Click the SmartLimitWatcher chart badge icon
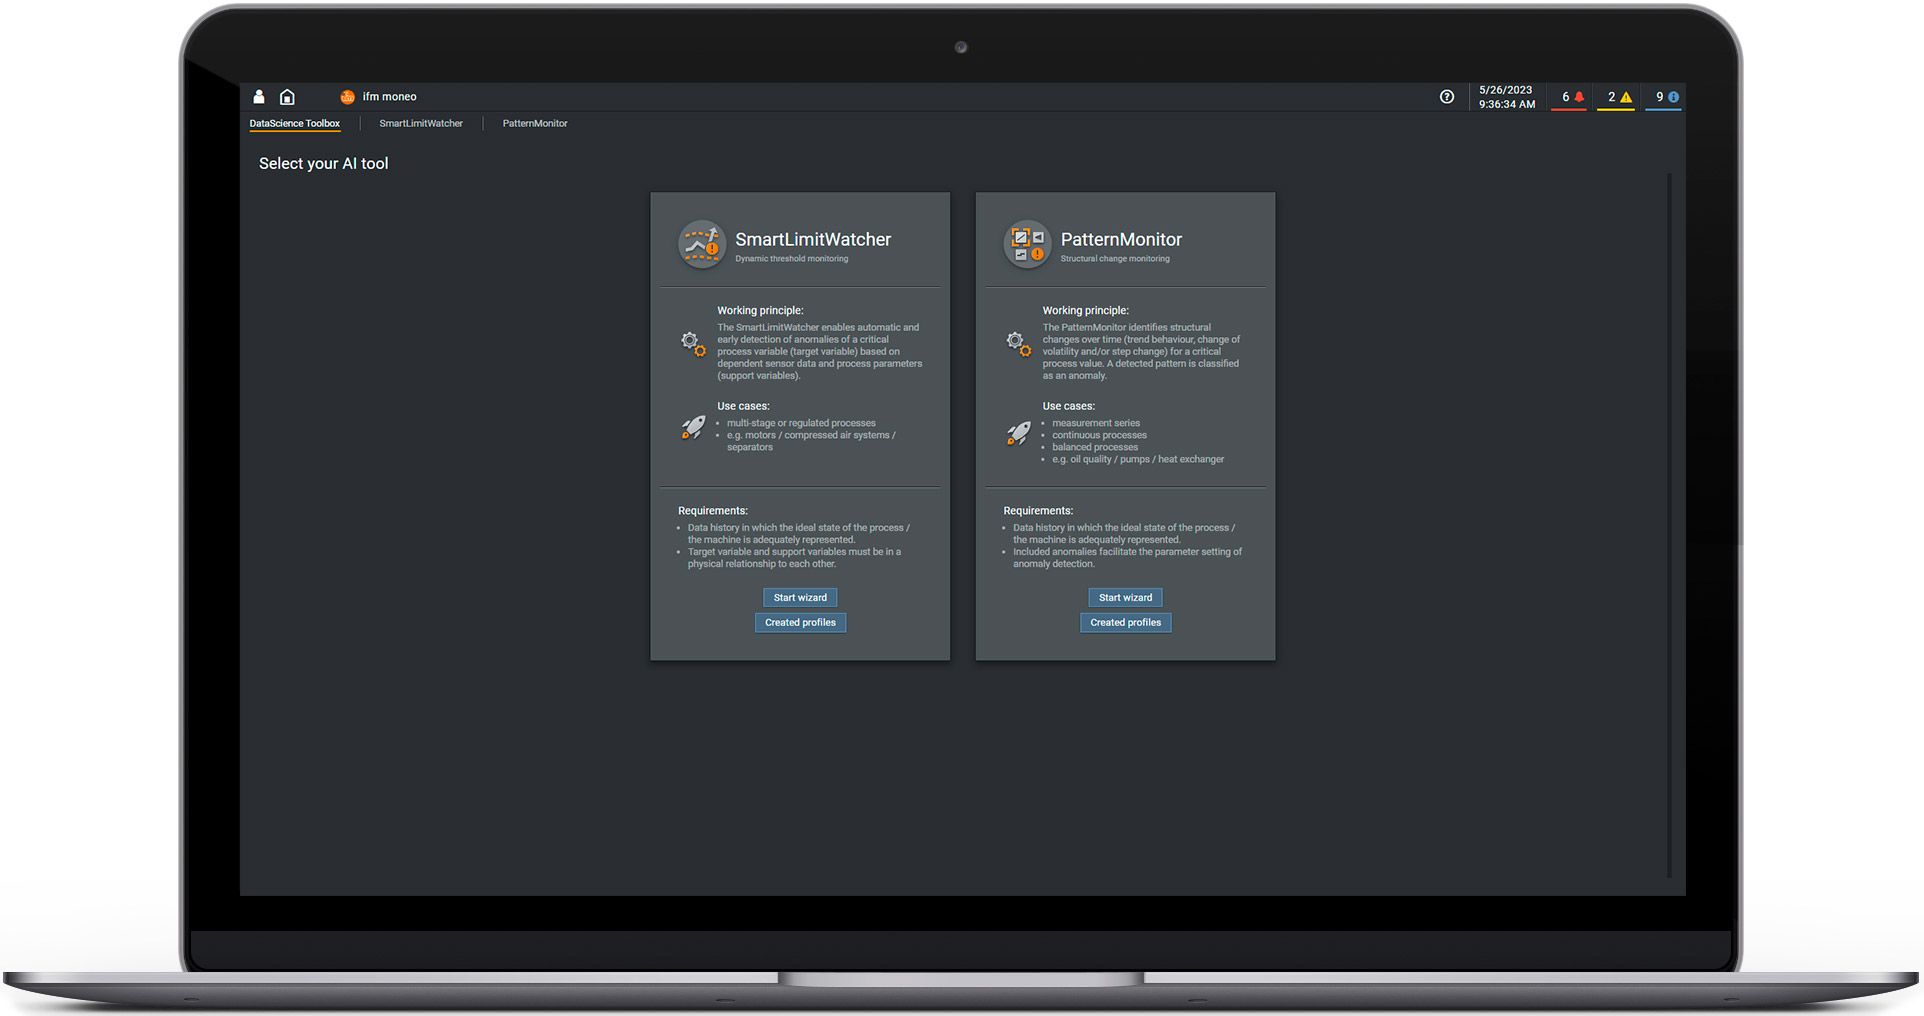 pos(700,244)
